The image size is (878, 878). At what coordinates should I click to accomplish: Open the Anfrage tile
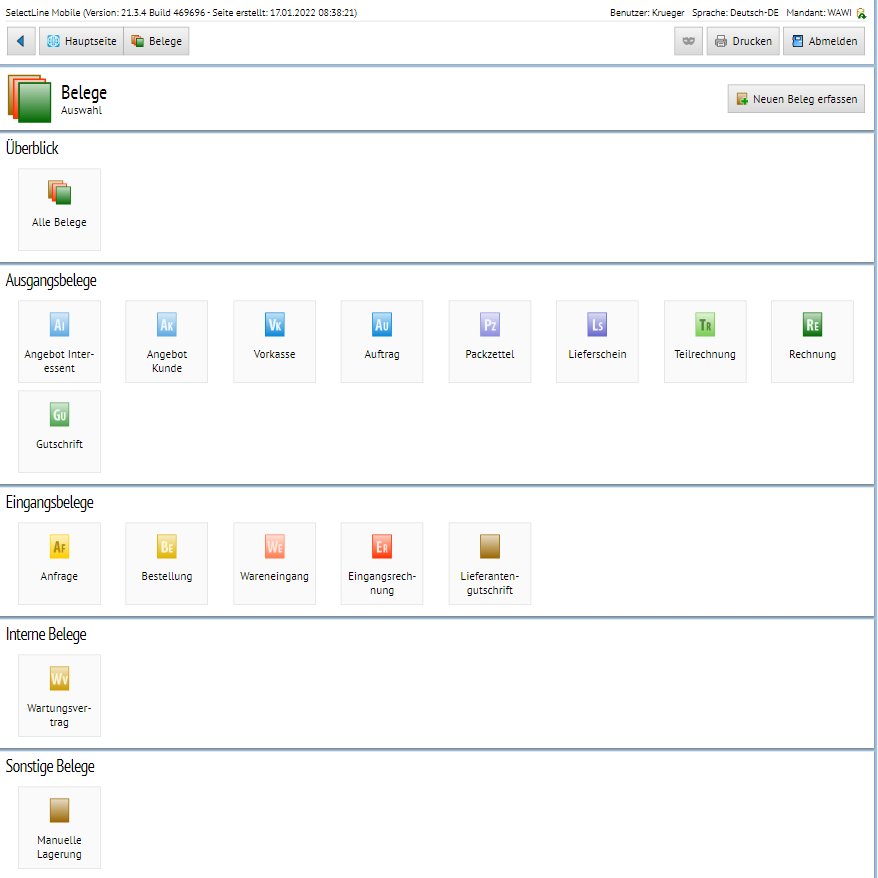(59, 564)
